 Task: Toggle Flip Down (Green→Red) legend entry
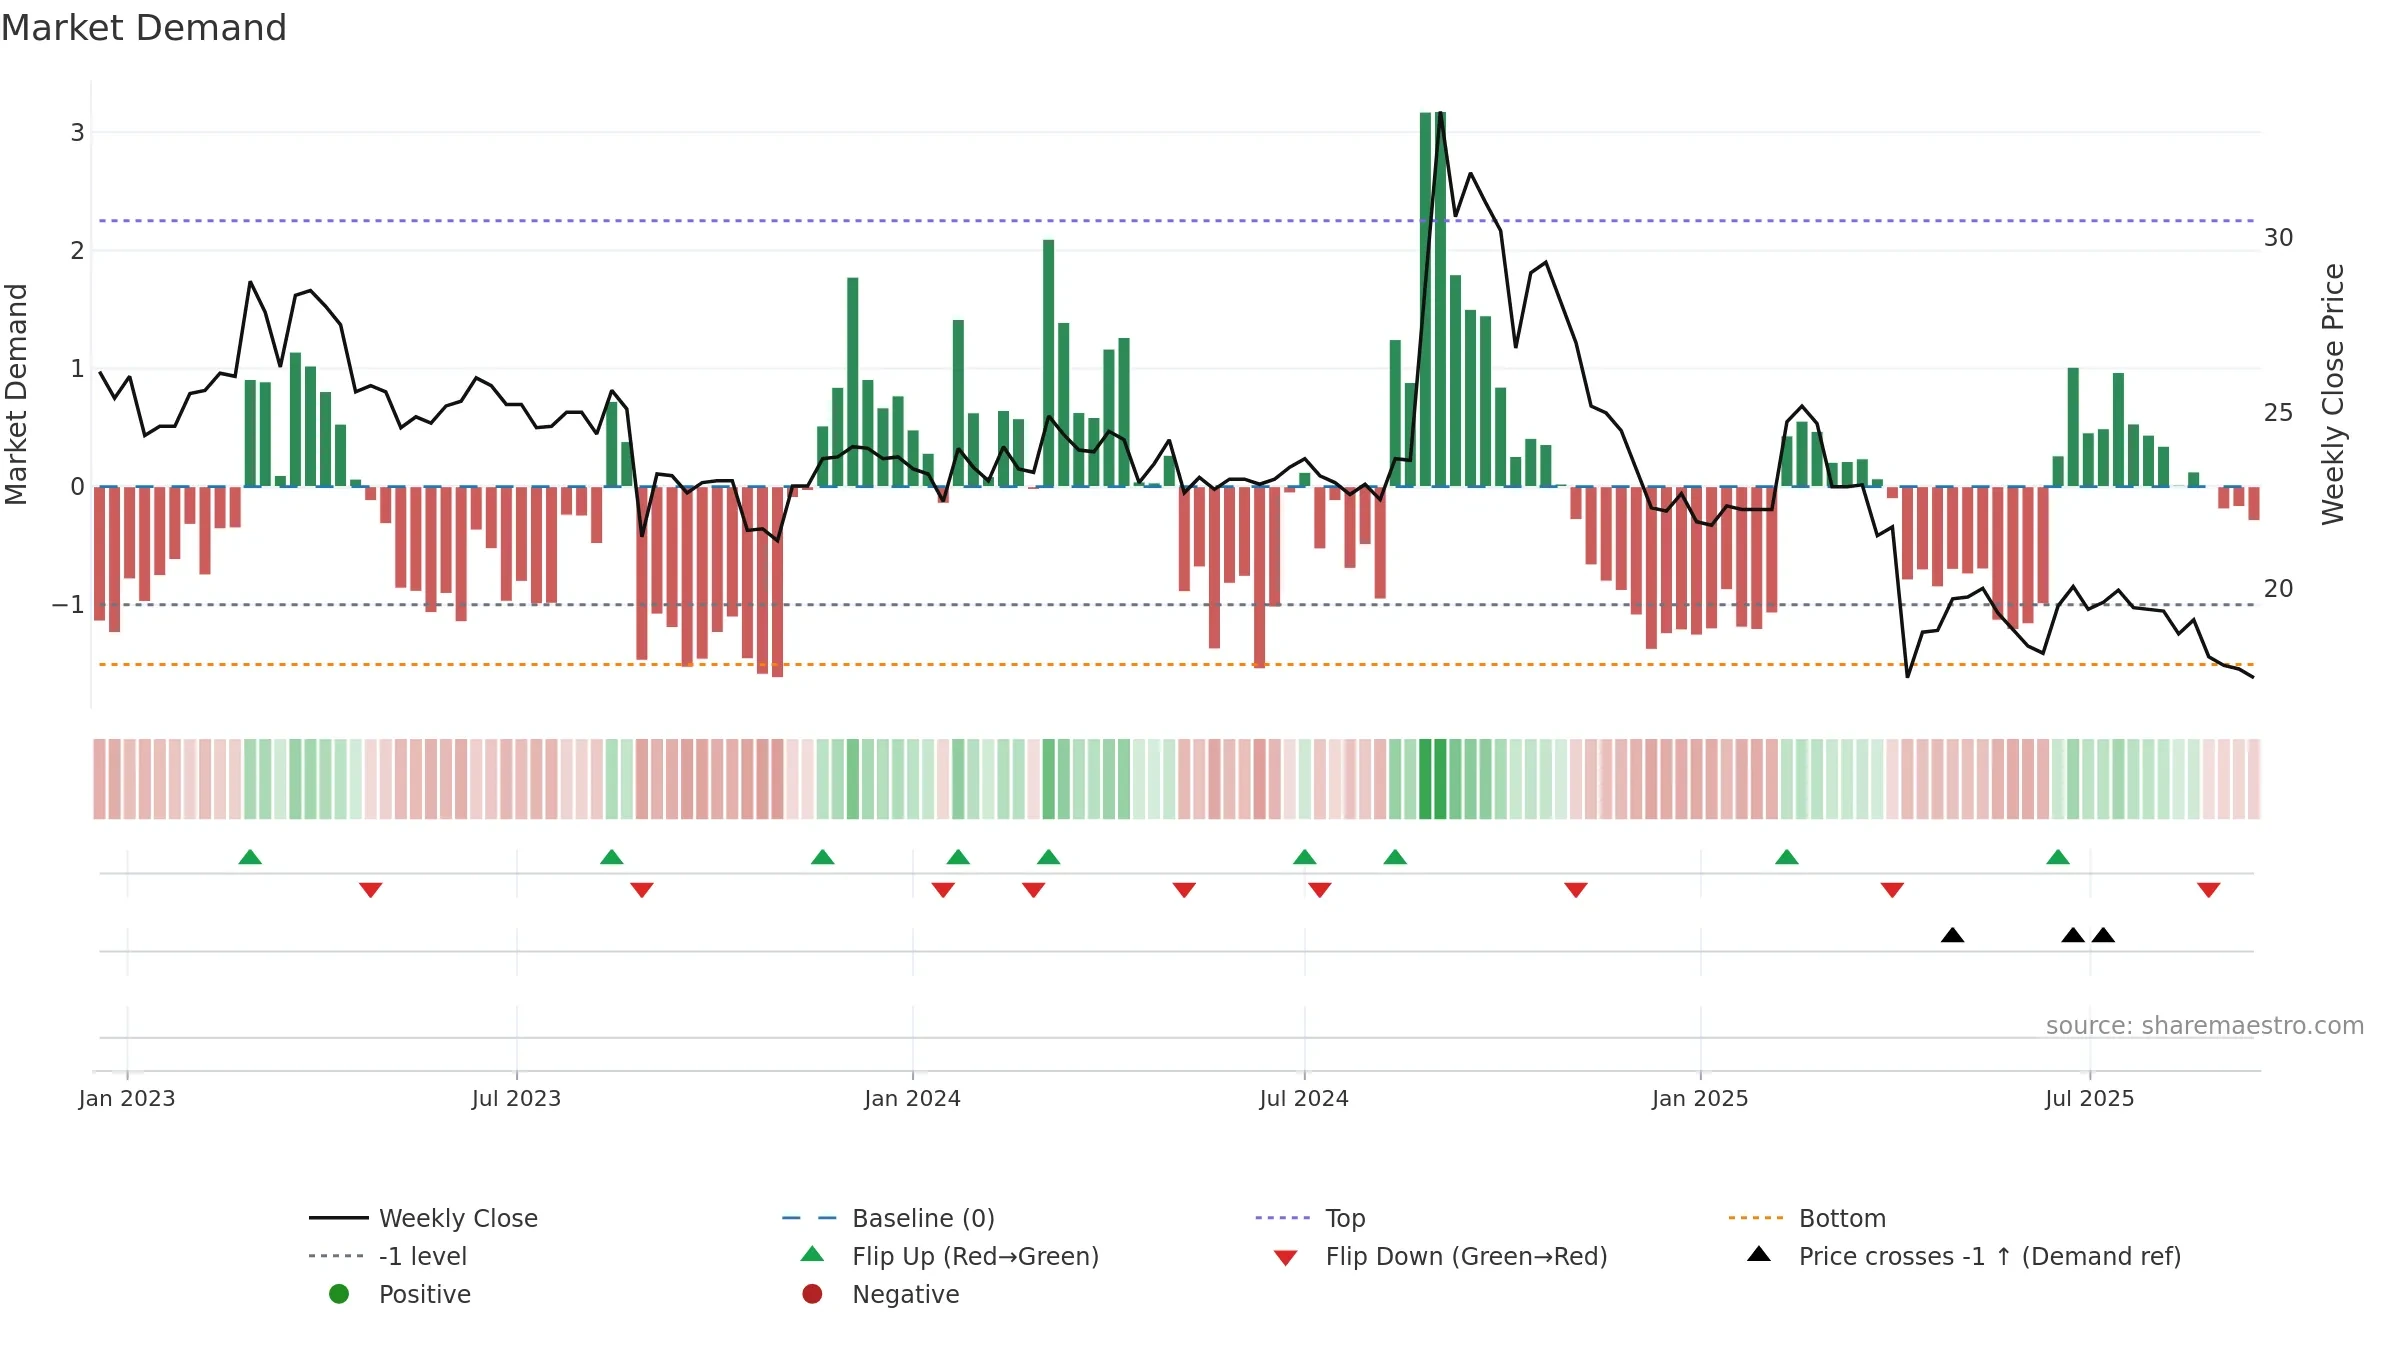coord(1440,1256)
